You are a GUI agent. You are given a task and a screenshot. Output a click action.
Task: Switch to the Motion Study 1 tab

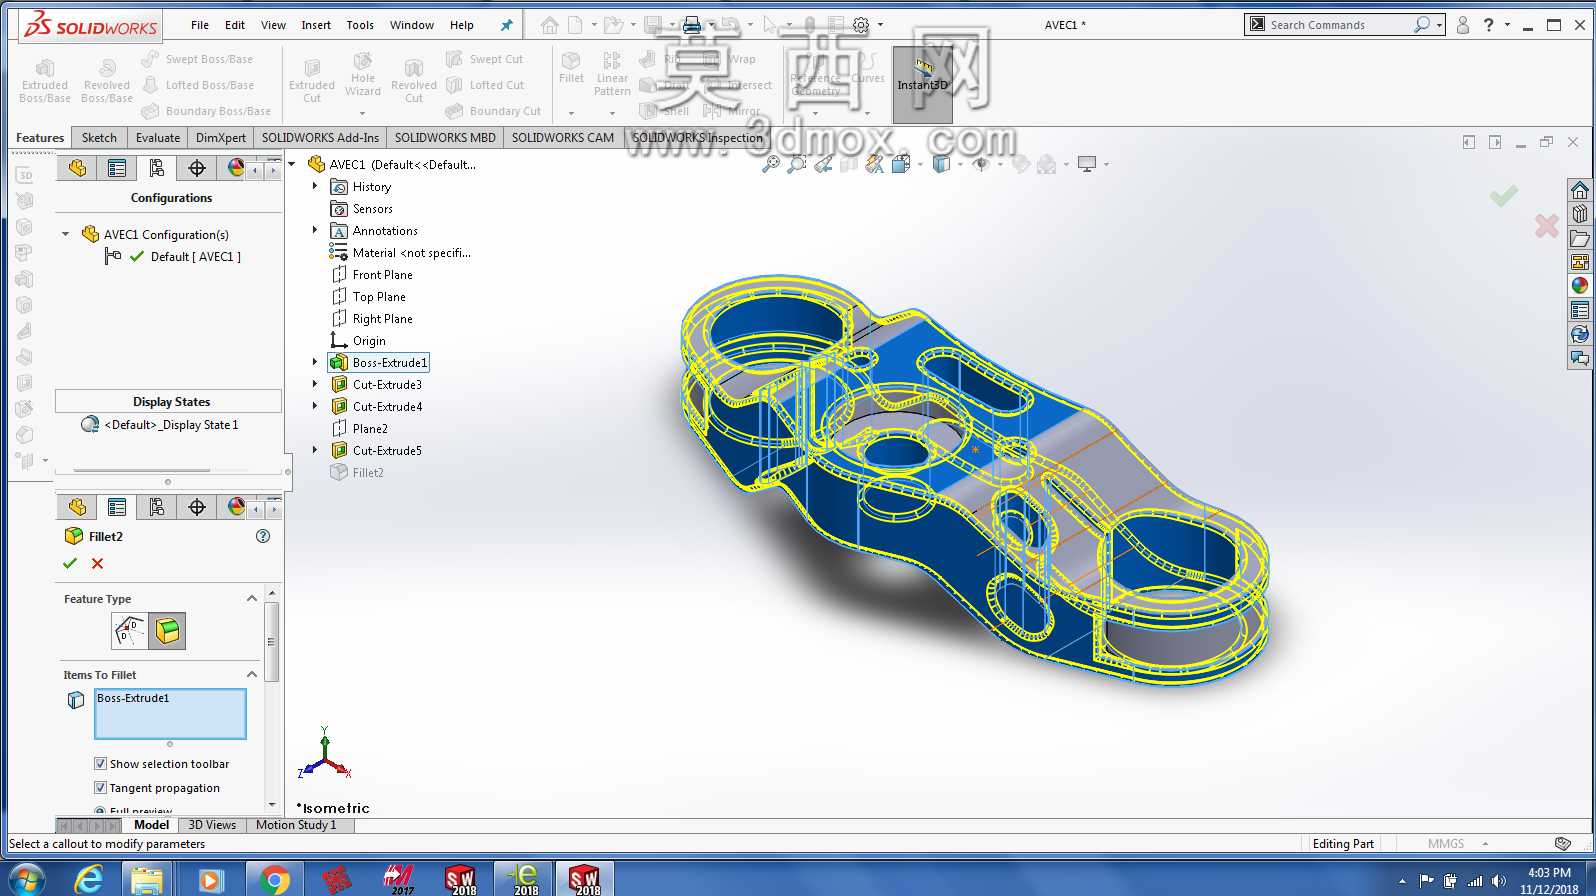point(296,825)
